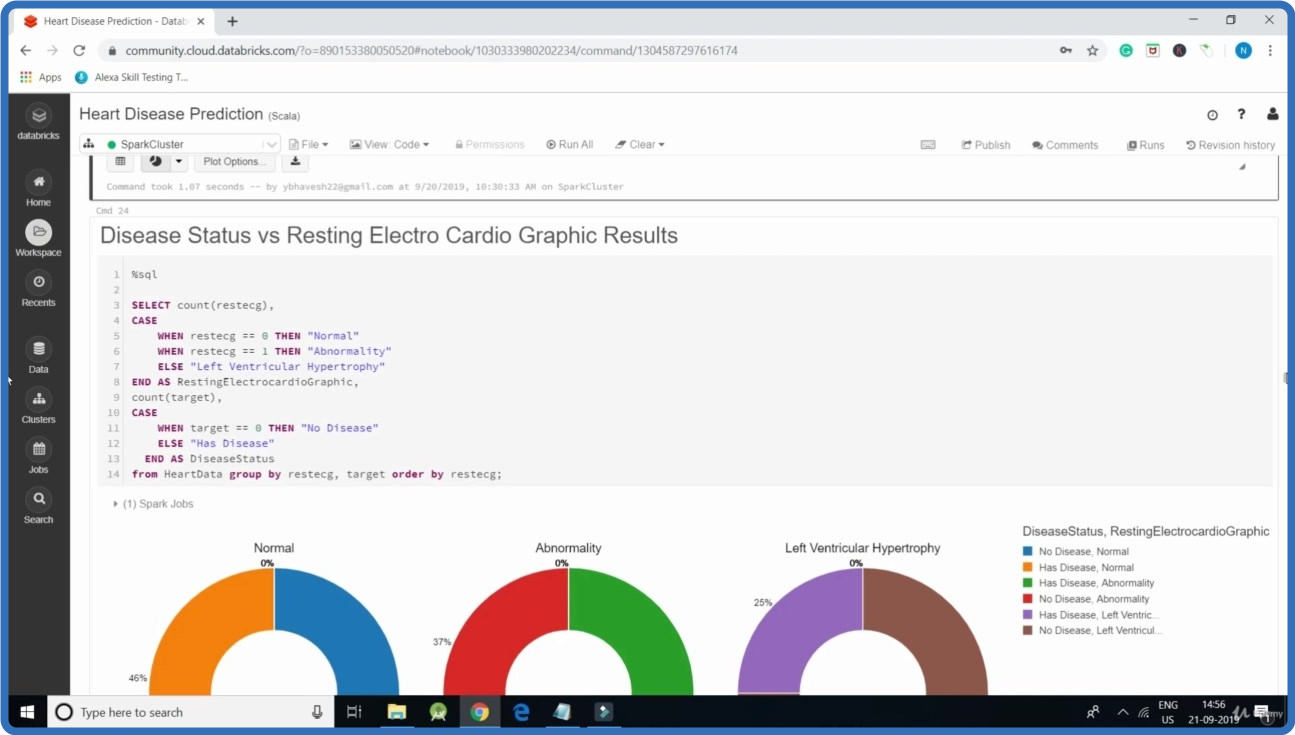This screenshot has height=735, width=1295.
Task: Open the Apps bookmarks shortcut
Action: 41,77
